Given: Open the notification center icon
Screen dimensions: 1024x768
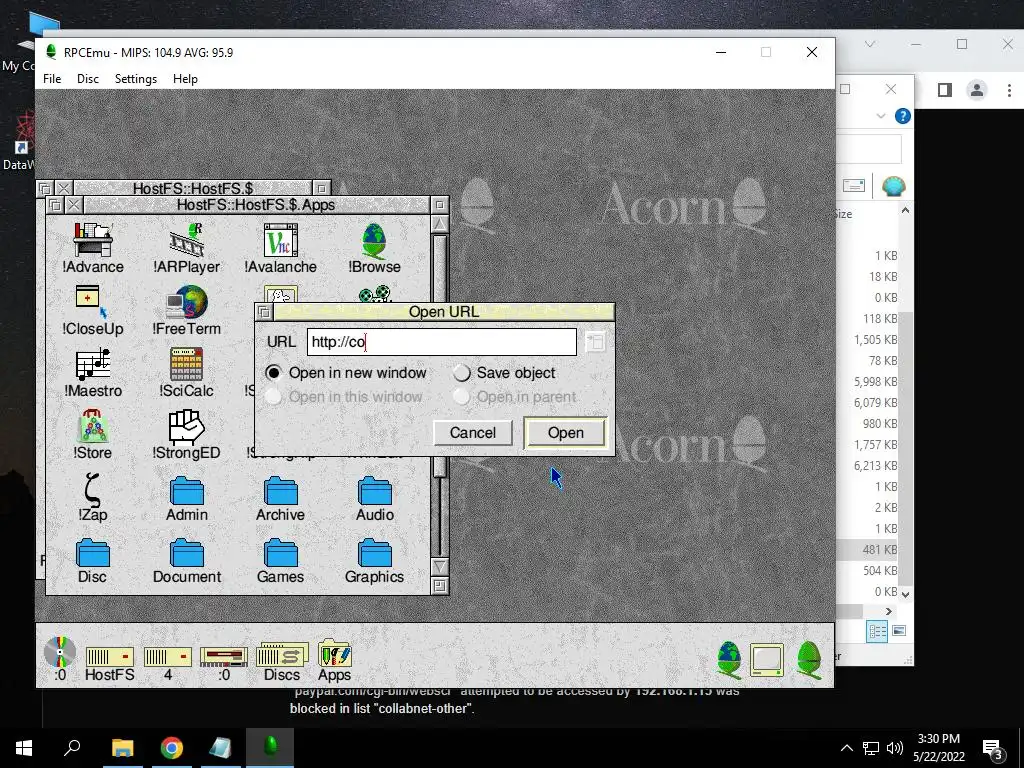Looking at the screenshot, I should point(992,749).
